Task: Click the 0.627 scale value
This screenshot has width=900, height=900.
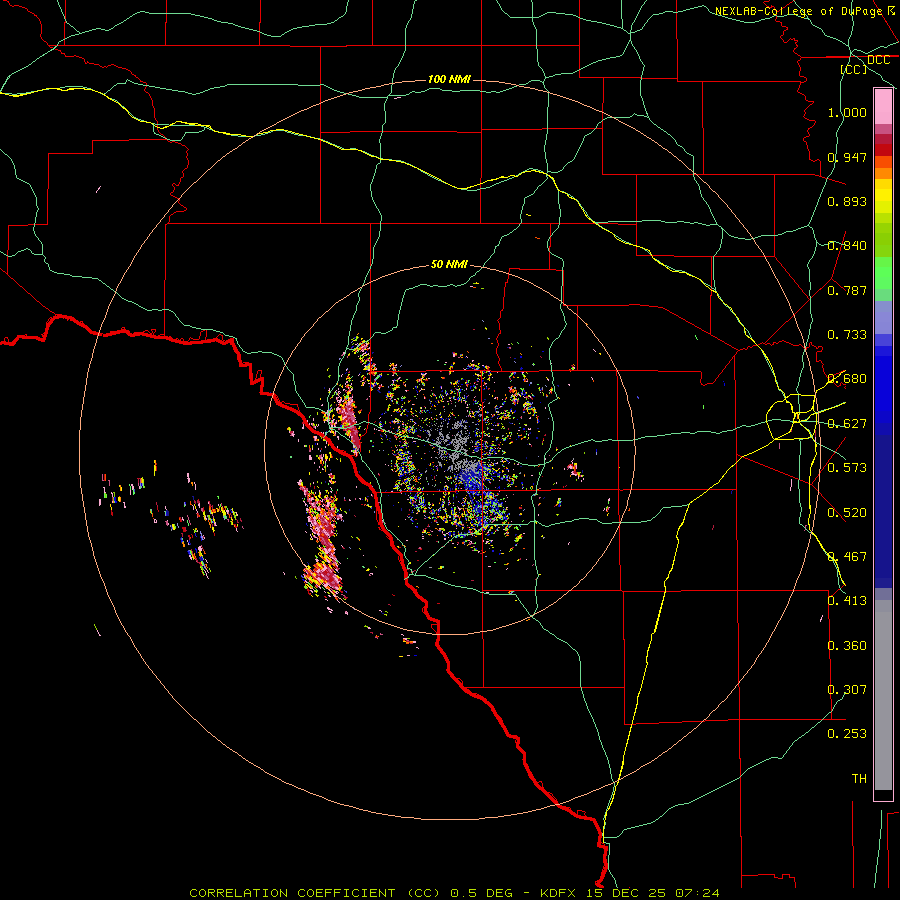Action: click(847, 424)
